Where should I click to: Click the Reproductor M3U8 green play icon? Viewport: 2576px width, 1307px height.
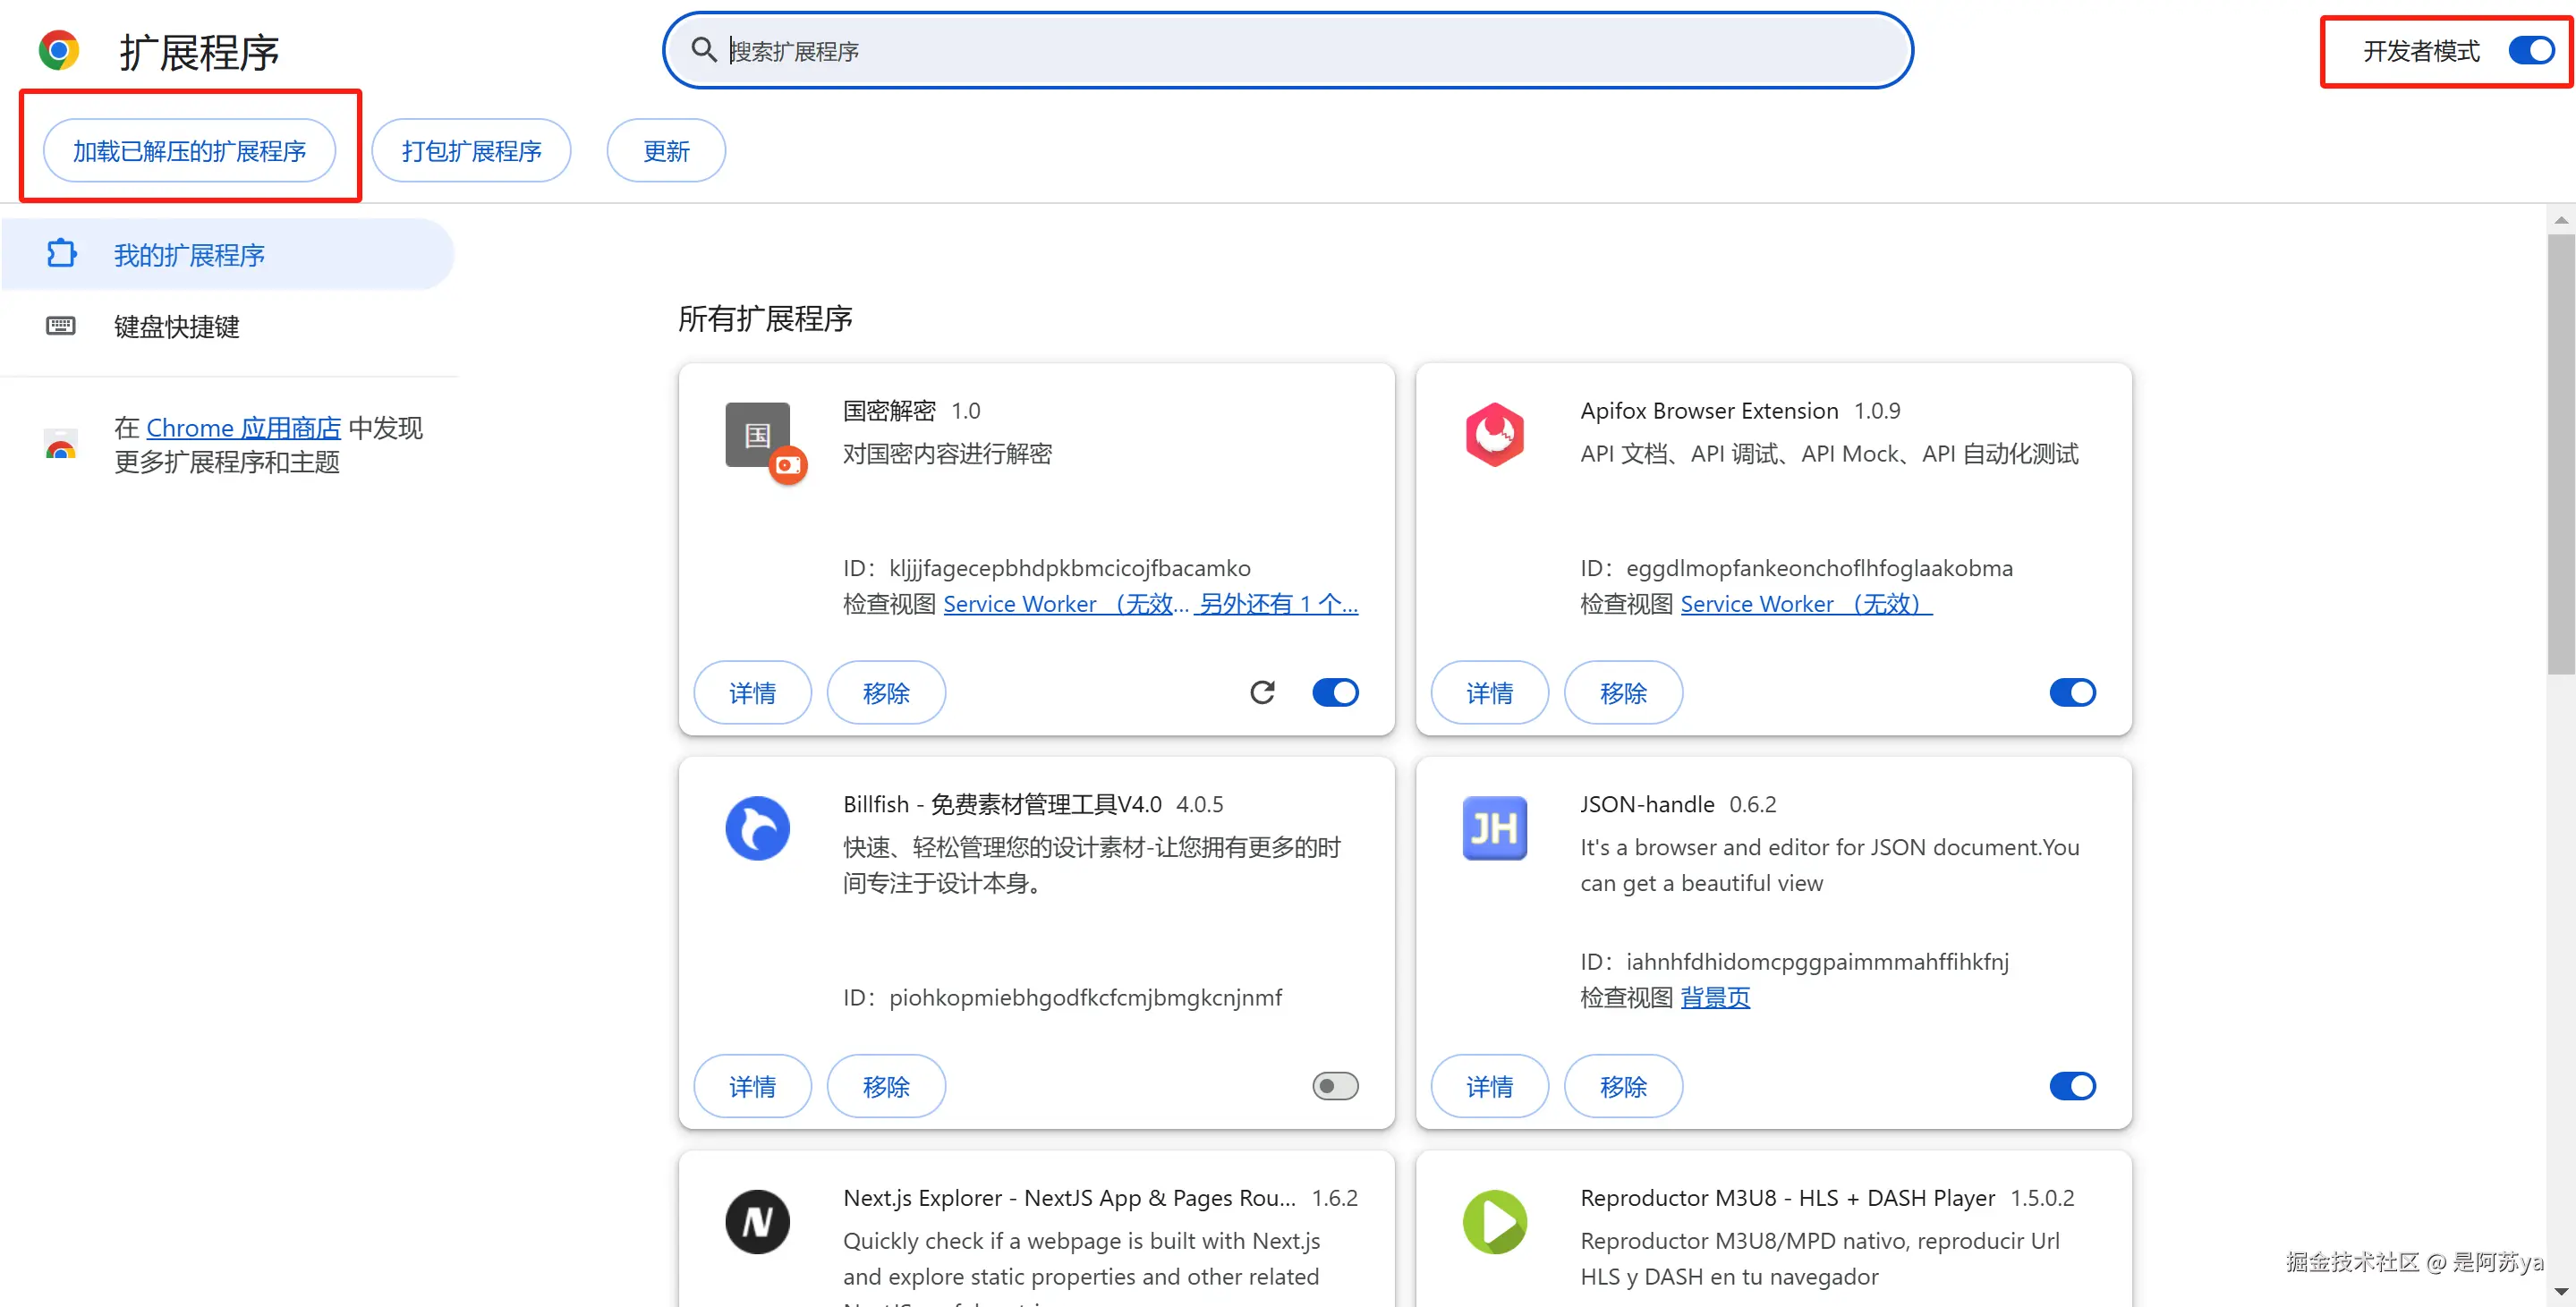1494,1221
